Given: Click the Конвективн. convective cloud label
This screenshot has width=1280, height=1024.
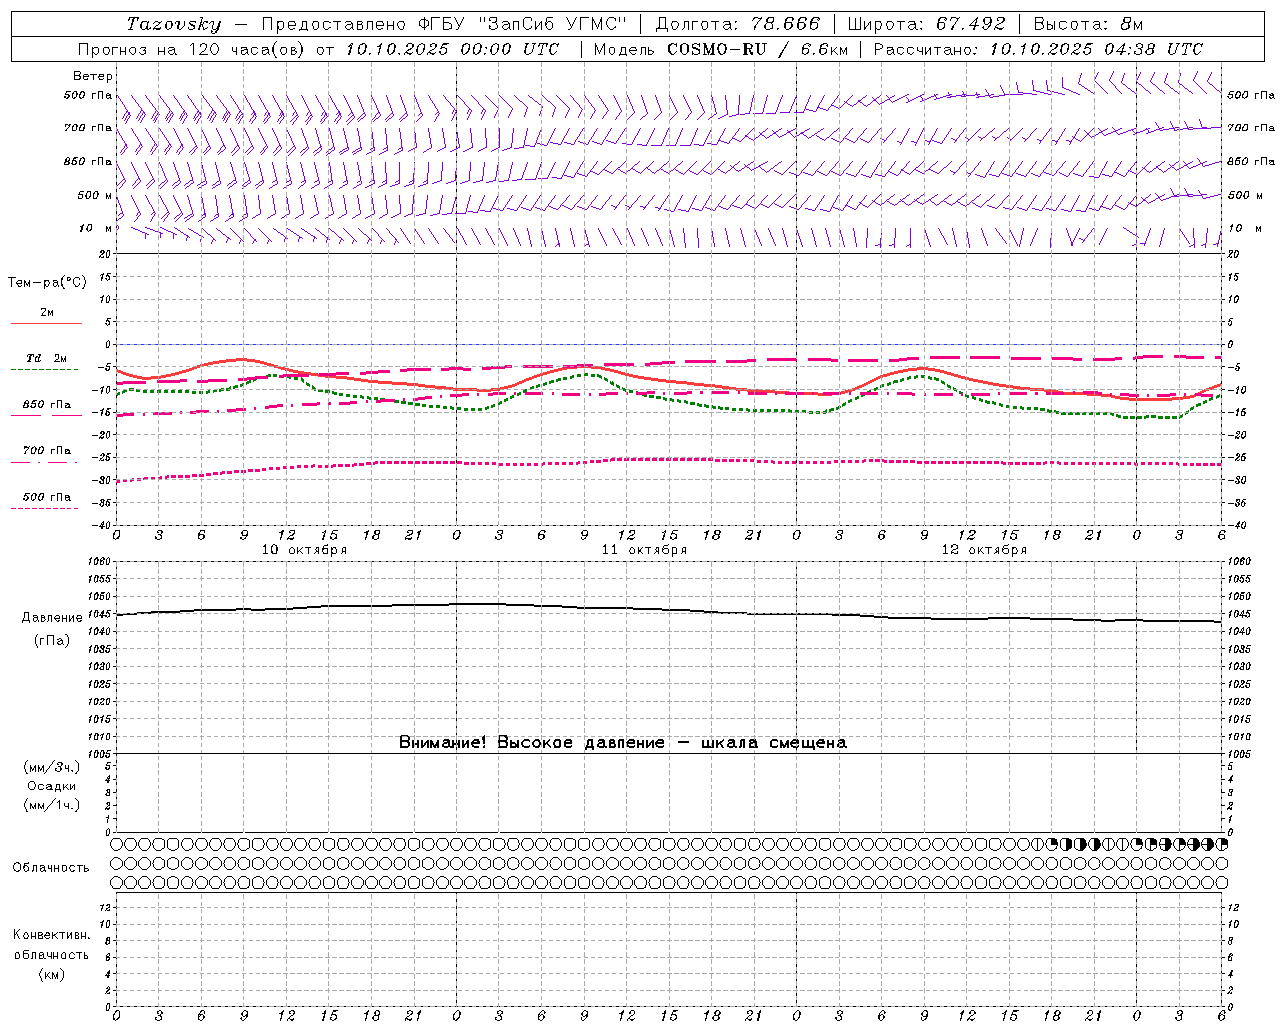Looking at the screenshot, I should click(x=51, y=935).
